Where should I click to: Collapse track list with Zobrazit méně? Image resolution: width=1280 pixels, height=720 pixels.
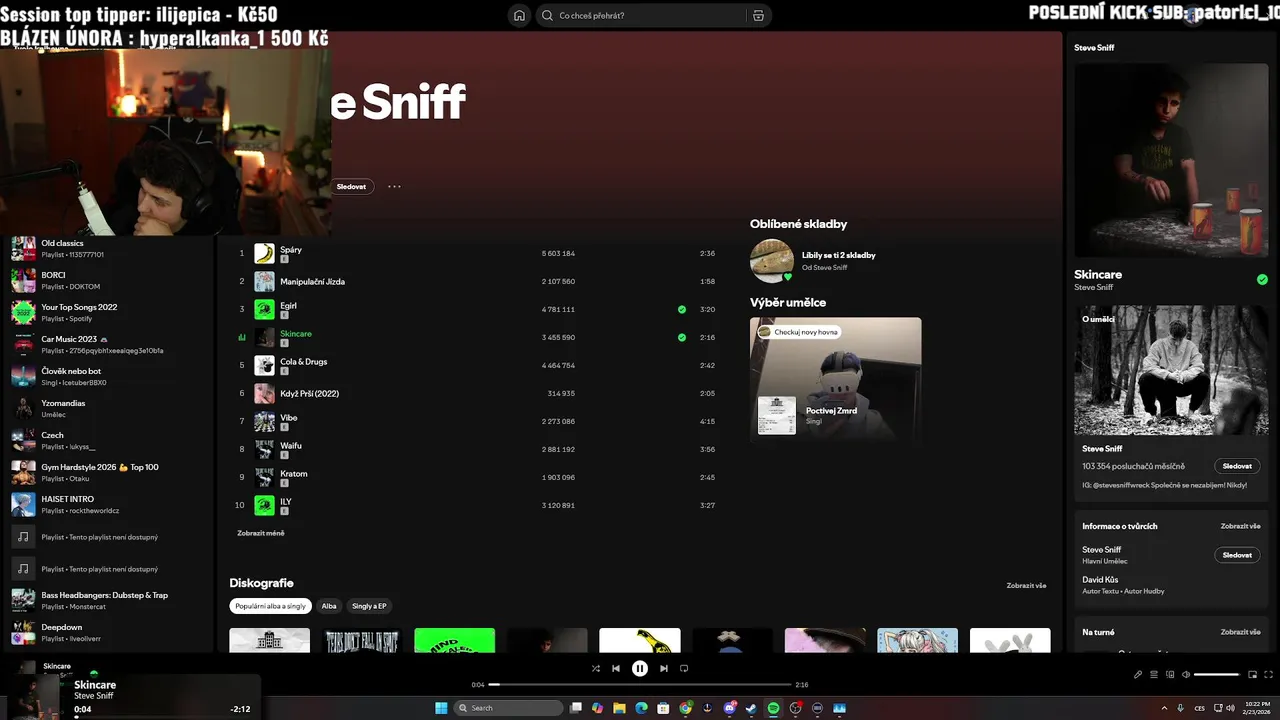[x=261, y=533]
